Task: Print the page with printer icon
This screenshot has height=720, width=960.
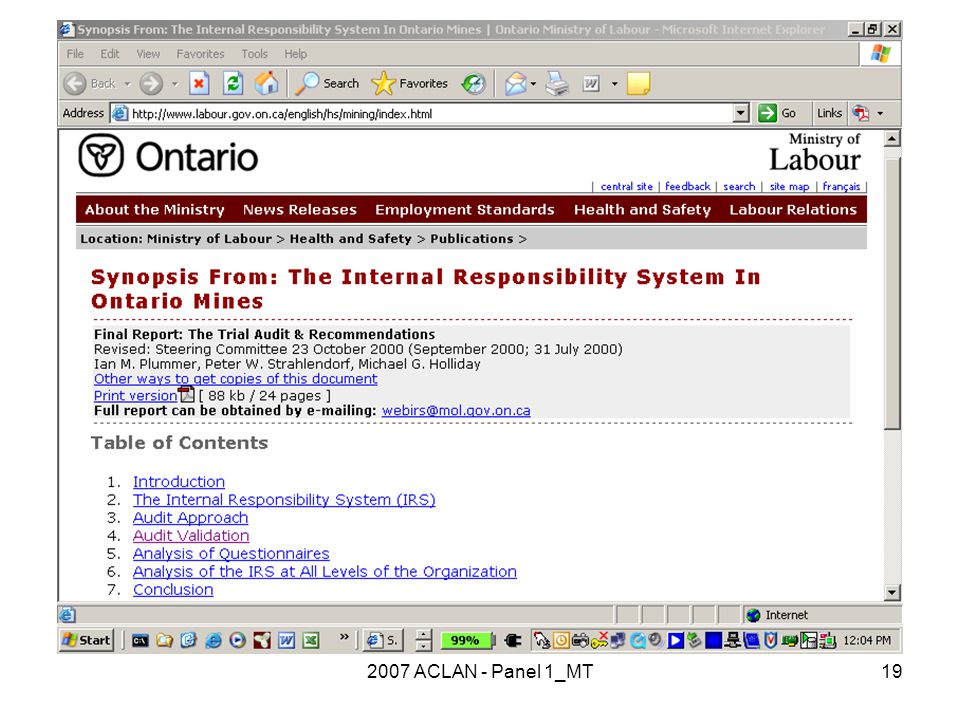Action: [x=557, y=83]
